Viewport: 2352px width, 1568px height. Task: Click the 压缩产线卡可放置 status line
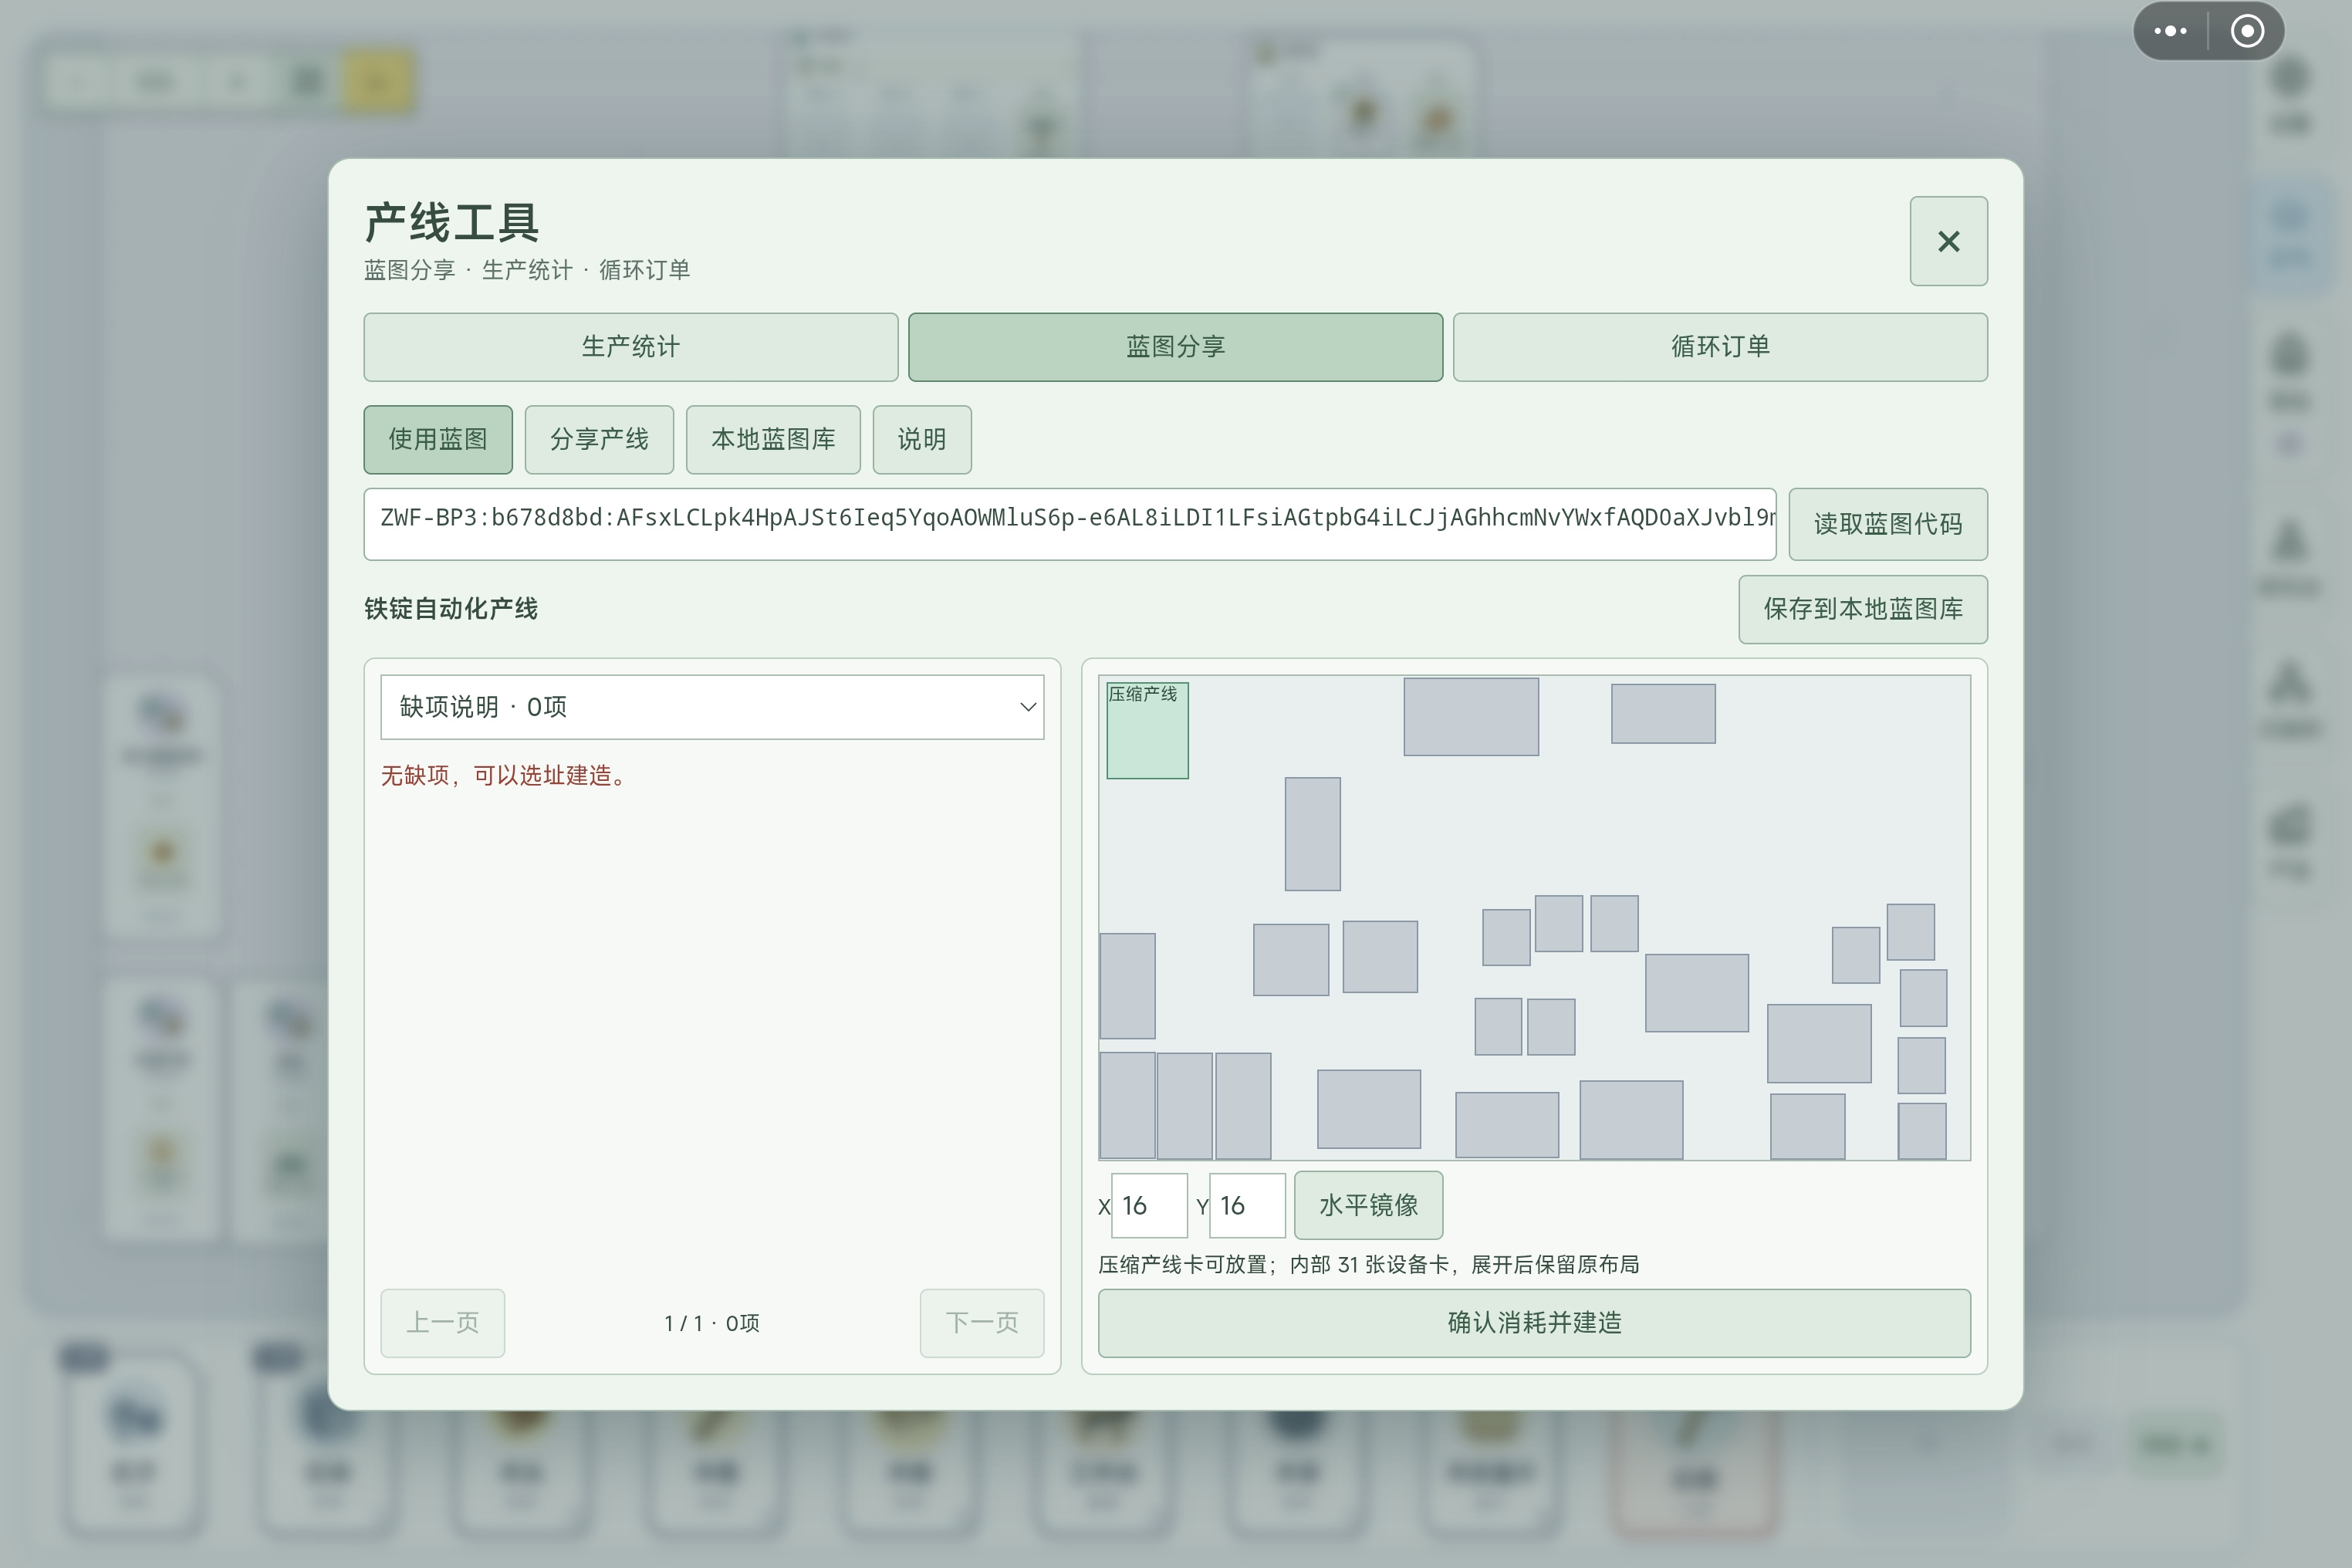(1369, 1265)
